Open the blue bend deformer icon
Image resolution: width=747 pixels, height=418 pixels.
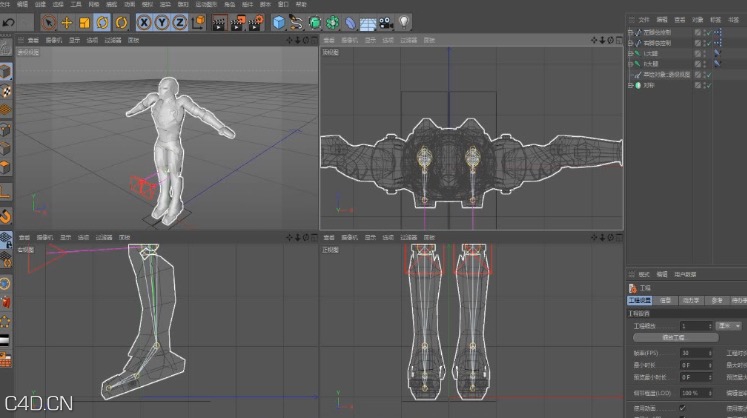pos(350,22)
